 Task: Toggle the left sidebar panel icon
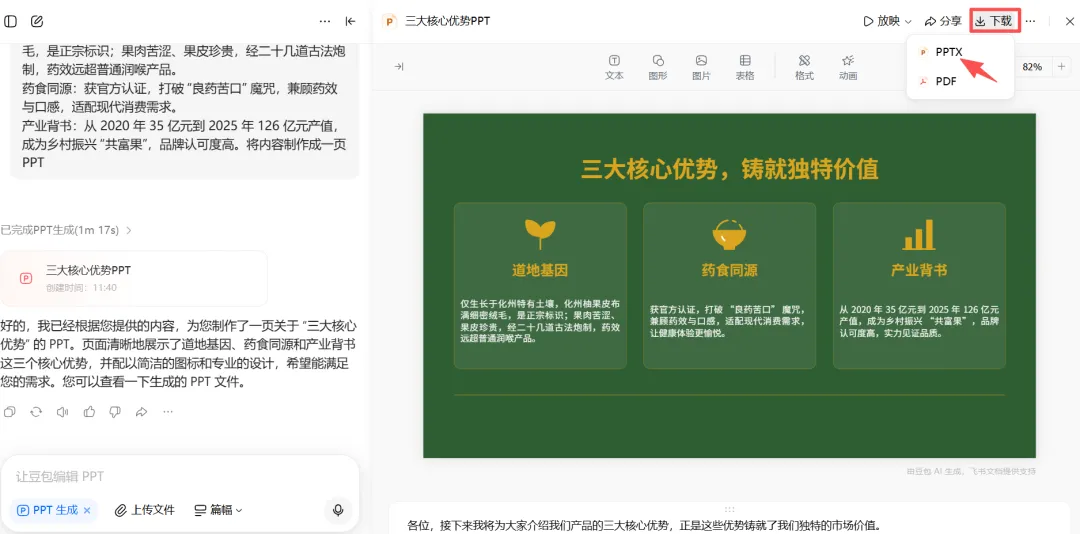click(10, 21)
